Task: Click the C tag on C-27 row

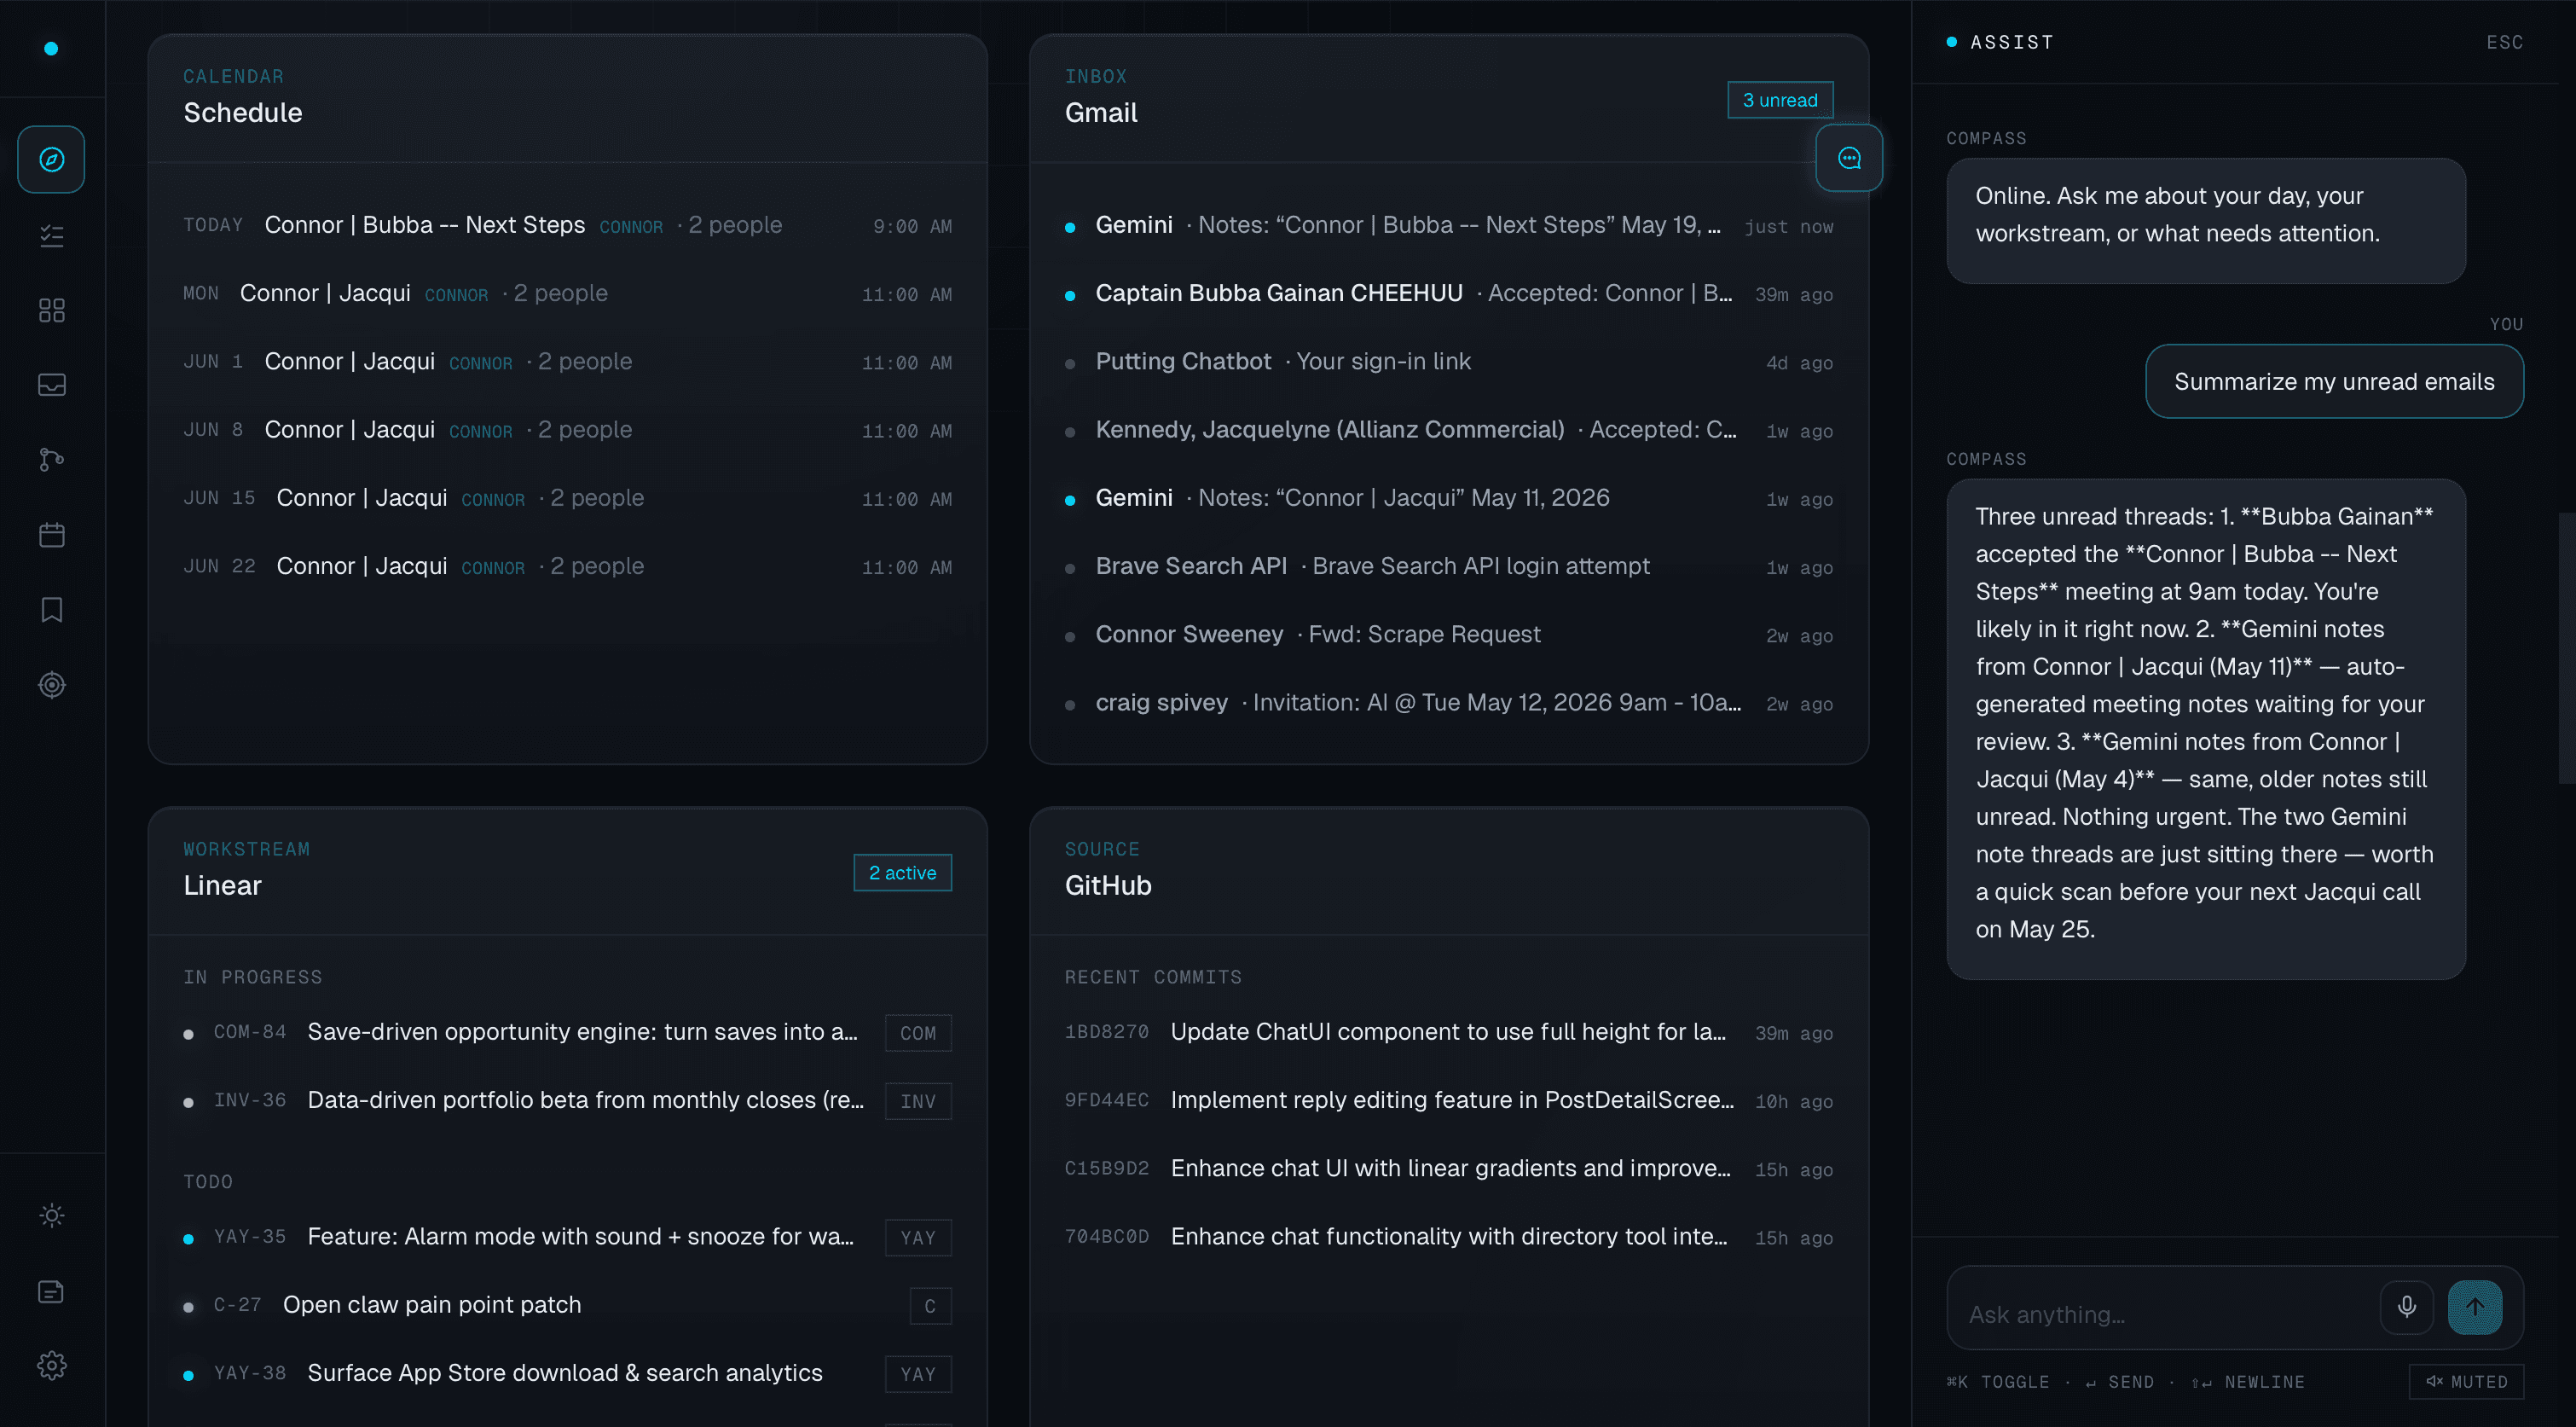Action: tap(930, 1306)
